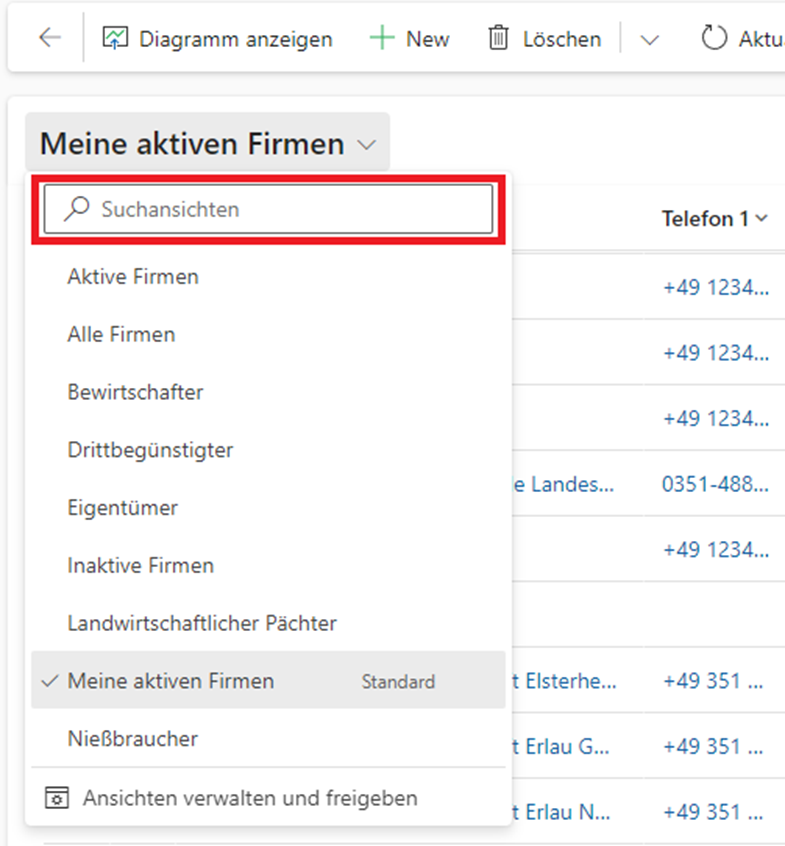Select Landwirtschaftlicher Pächter view

[x=202, y=624]
